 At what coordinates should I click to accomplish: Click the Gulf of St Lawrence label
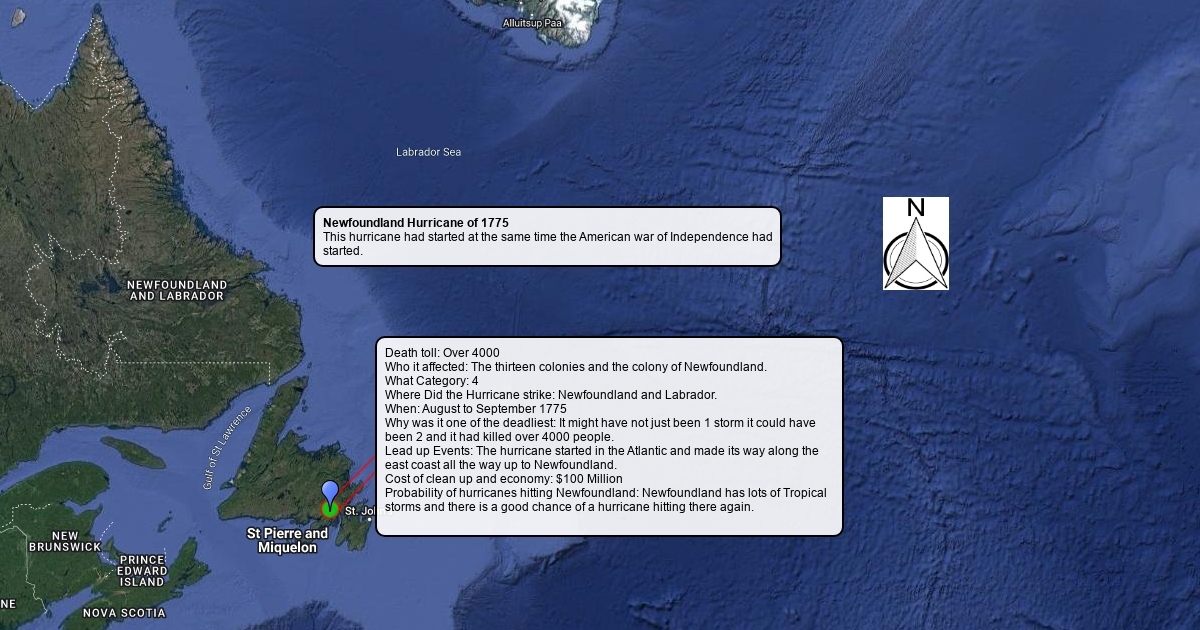[227, 447]
